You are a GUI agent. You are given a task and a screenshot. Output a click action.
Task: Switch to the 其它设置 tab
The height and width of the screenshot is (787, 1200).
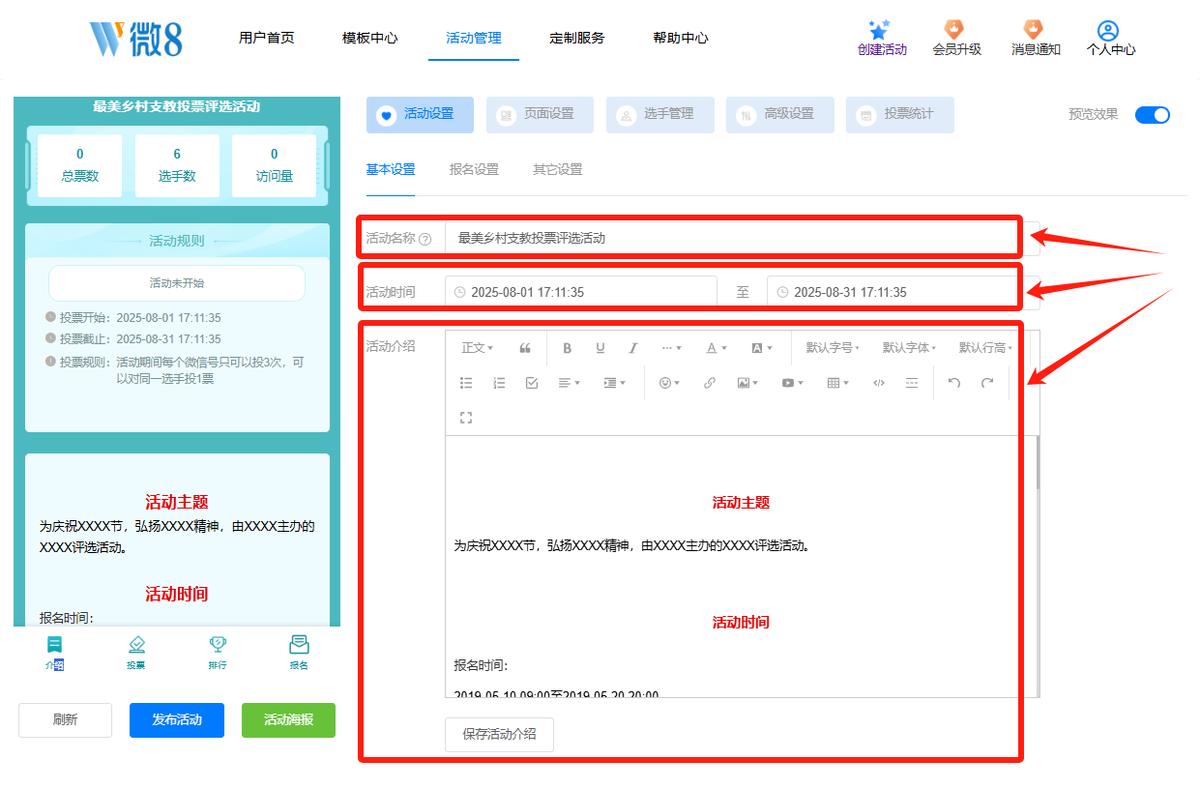click(x=557, y=170)
